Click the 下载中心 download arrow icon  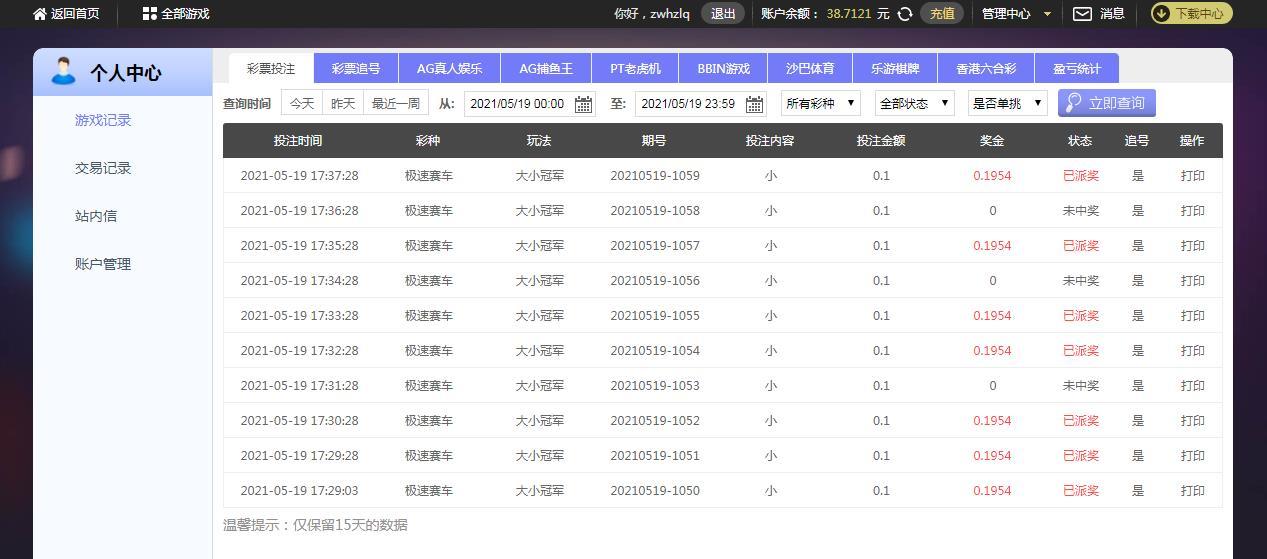[x=1162, y=14]
